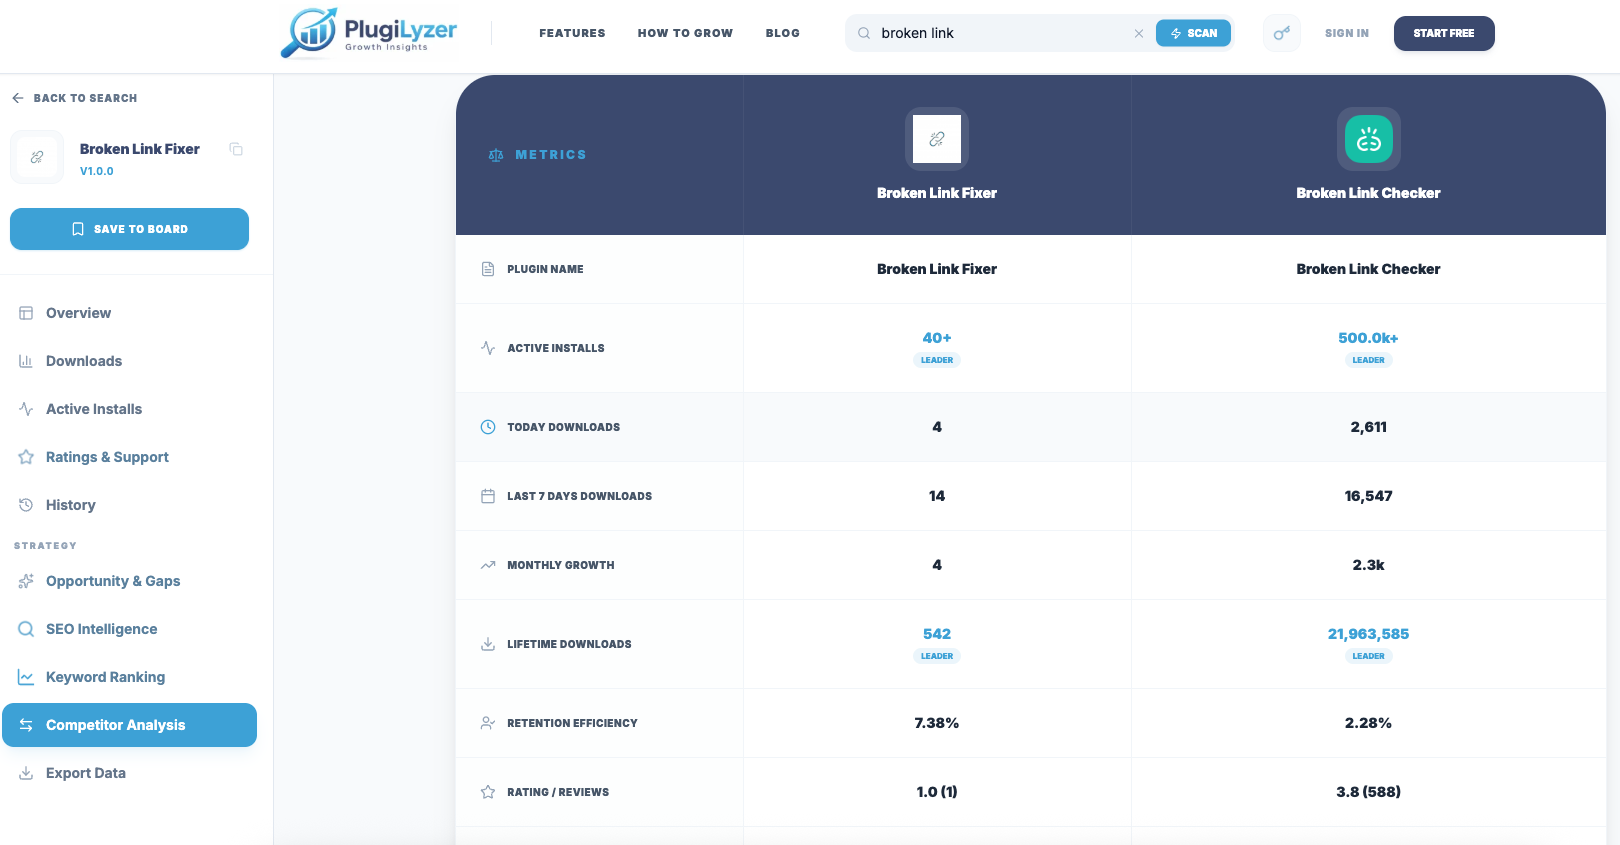Click the Broken Link Checker green icon
The image size is (1620, 845).
pos(1369,139)
